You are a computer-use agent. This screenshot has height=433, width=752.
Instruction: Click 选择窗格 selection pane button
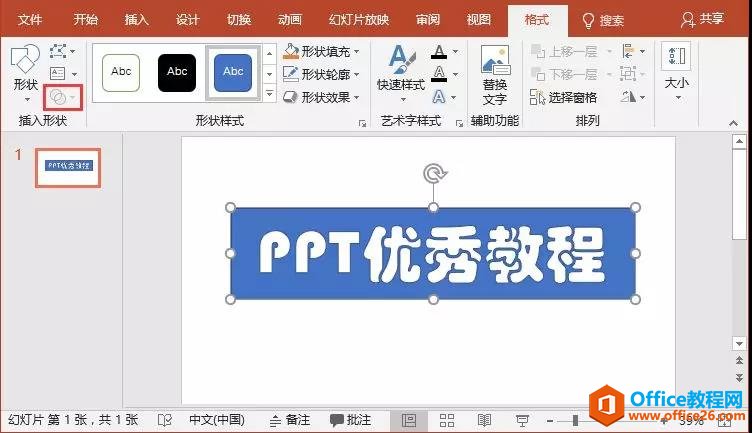pyautogui.click(x=564, y=97)
